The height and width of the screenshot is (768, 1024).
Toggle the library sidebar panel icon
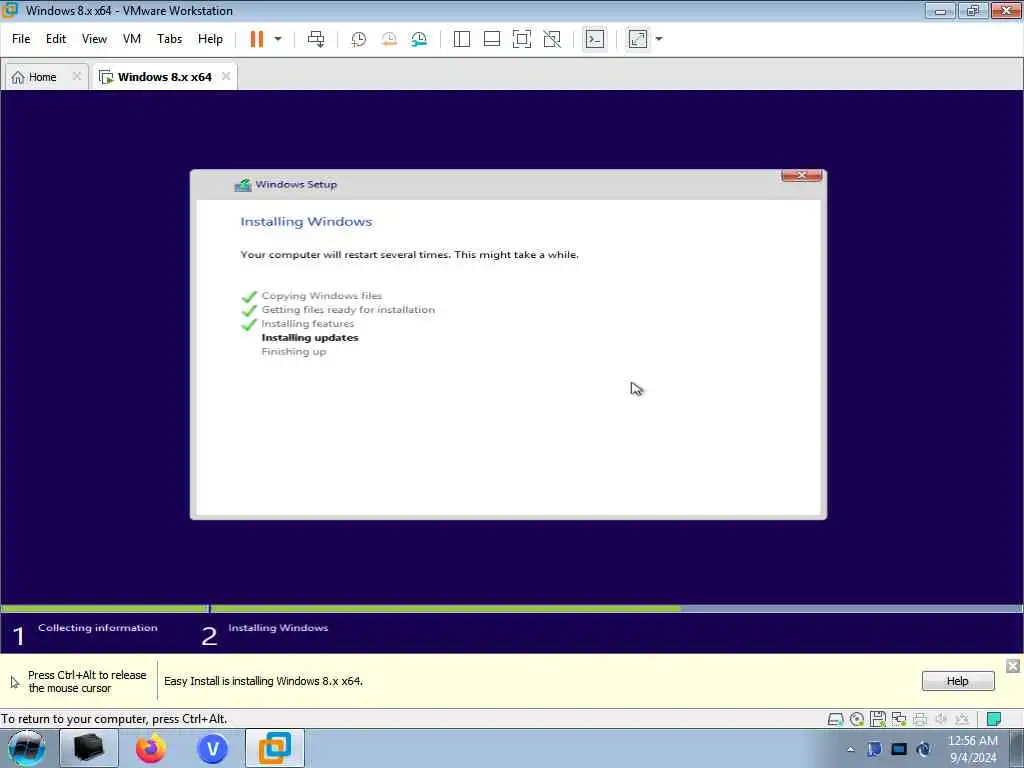pos(462,39)
